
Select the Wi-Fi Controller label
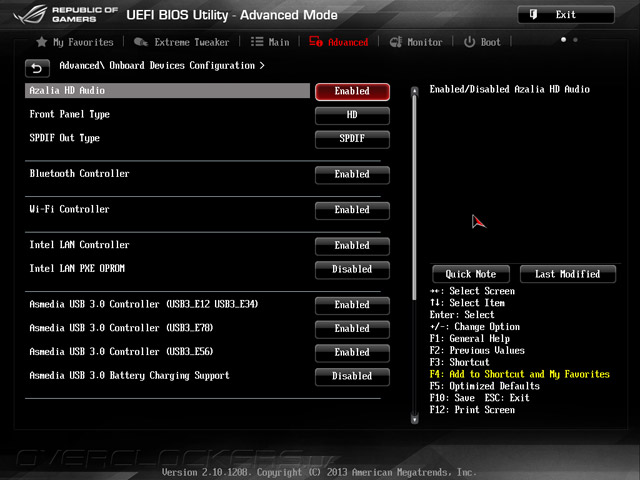[x=69, y=209]
